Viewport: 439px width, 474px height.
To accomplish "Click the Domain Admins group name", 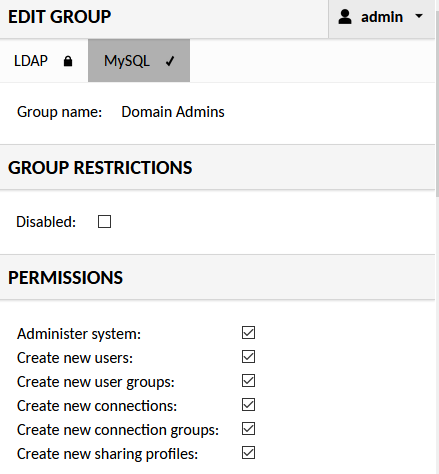I will pos(173,112).
